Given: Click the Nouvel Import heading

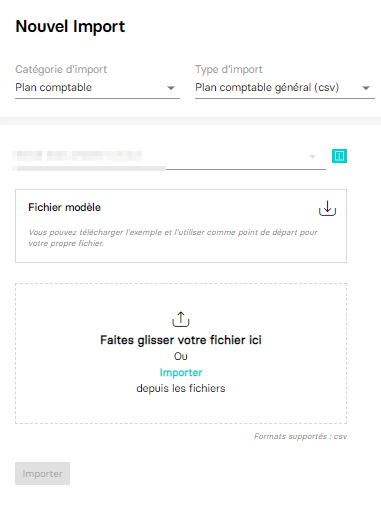Looking at the screenshot, I should [70, 27].
